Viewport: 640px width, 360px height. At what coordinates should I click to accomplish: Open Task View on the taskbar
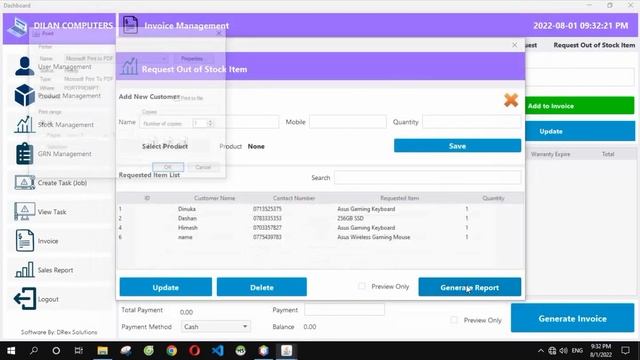point(79,351)
